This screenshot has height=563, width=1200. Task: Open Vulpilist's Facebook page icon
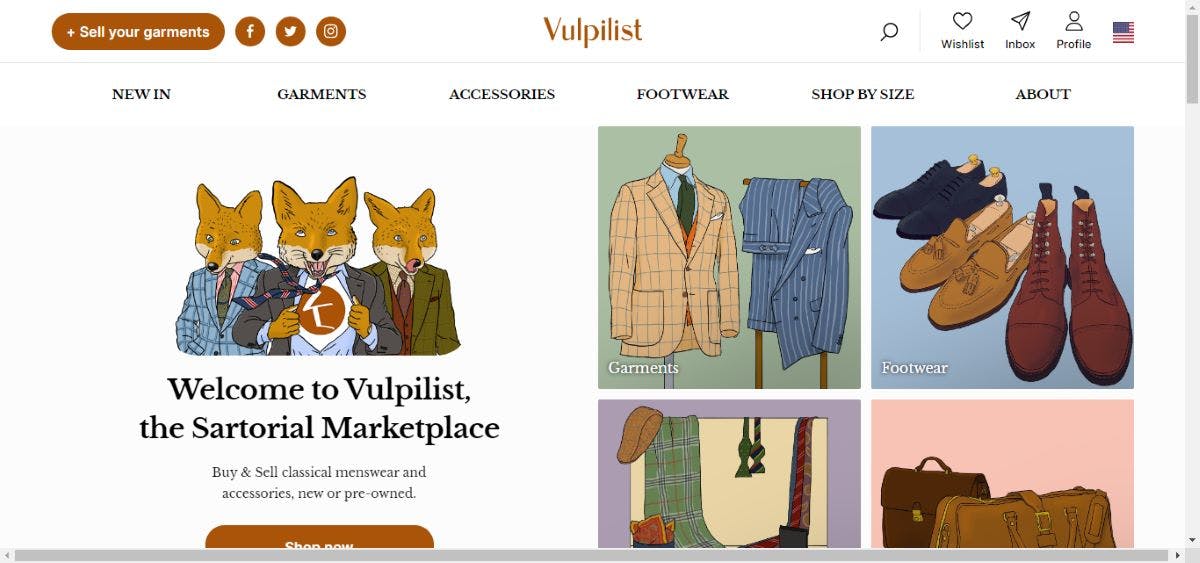tap(250, 32)
